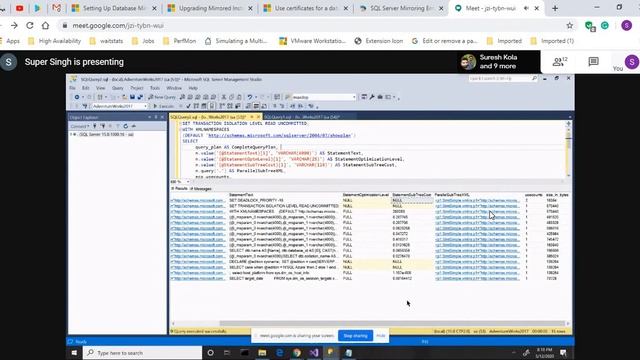Image resolution: width=640 pixels, height=360 pixels.
Task: Click the Parse checkmark icon
Action: [188, 106]
